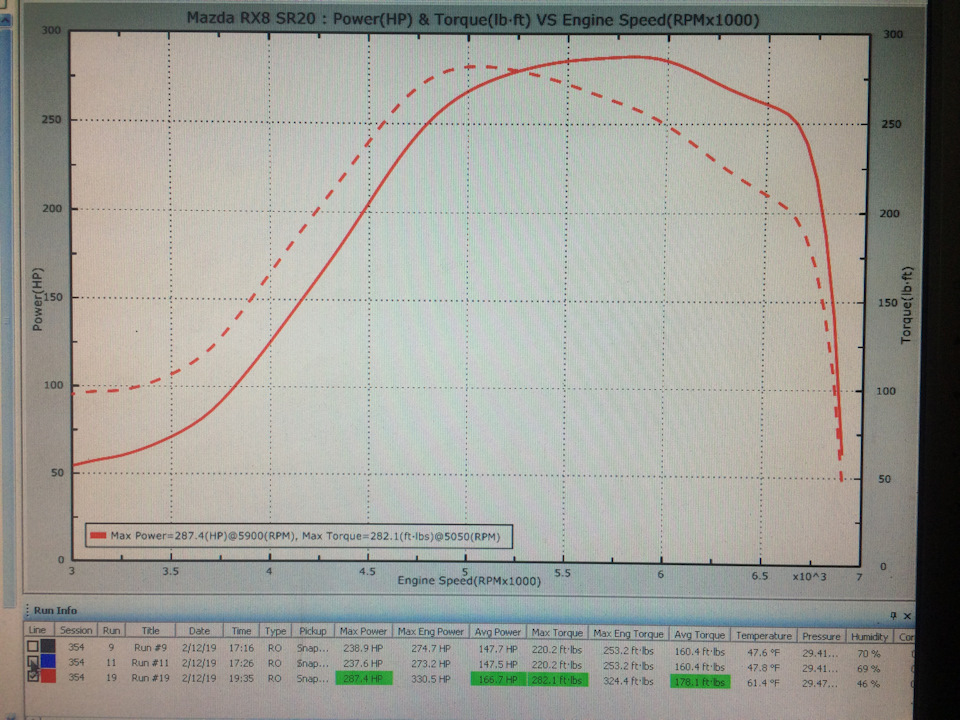The width and height of the screenshot is (960, 720).
Task: Sort runs by the Max Eng Power header
Action: [430, 631]
